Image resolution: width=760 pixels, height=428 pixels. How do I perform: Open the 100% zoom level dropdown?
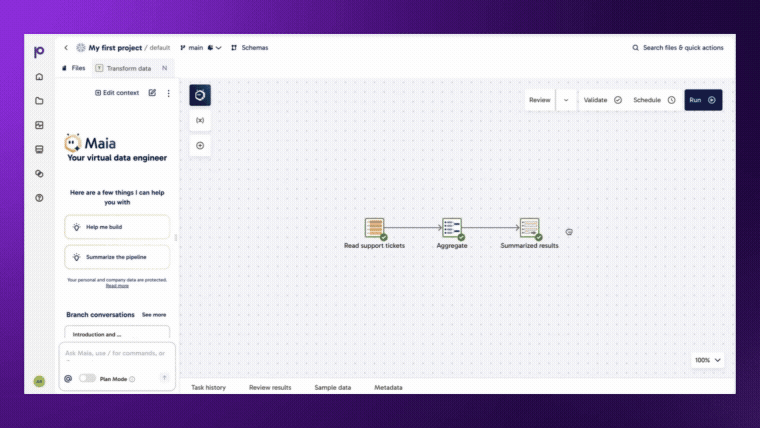(708, 360)
